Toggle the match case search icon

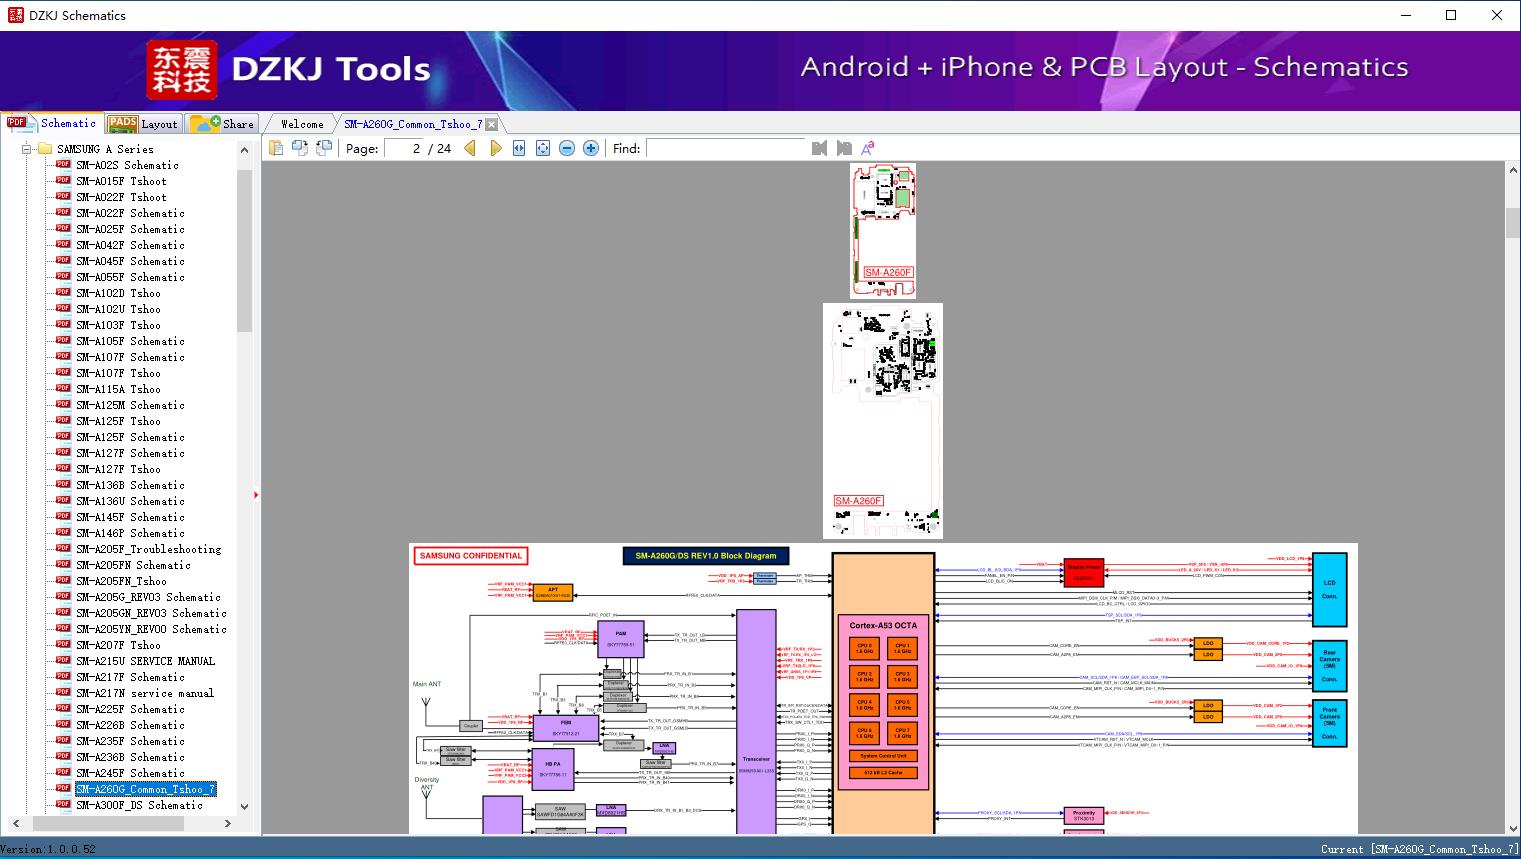coord(868,148)
